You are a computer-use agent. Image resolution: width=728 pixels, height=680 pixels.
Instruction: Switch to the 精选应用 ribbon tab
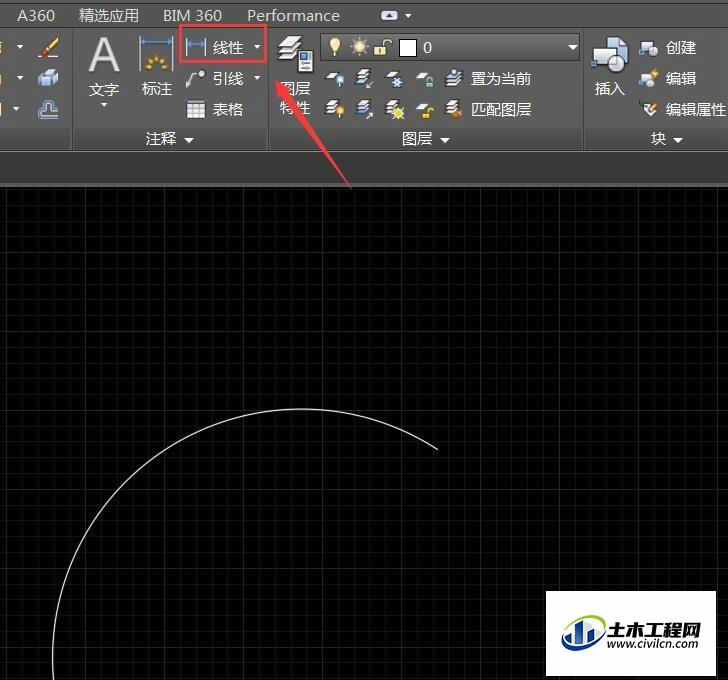point(109,15)
